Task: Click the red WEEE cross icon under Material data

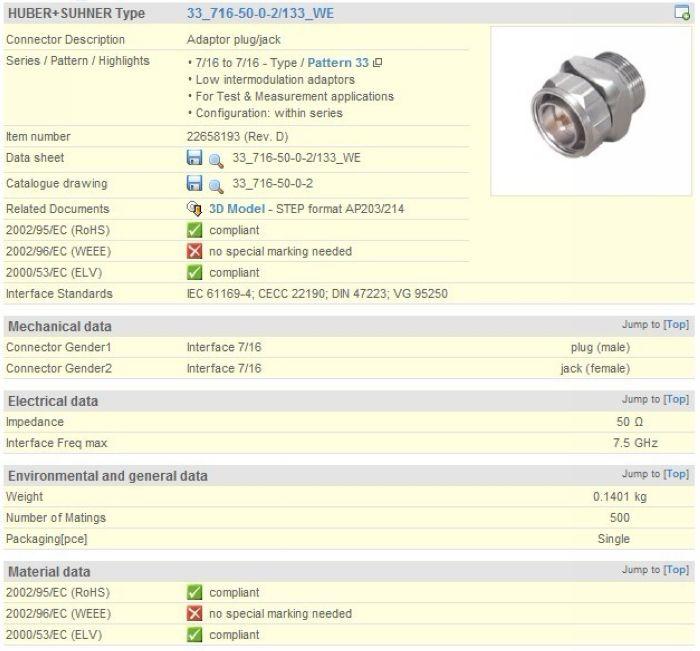Action: [x=194, y=613]
